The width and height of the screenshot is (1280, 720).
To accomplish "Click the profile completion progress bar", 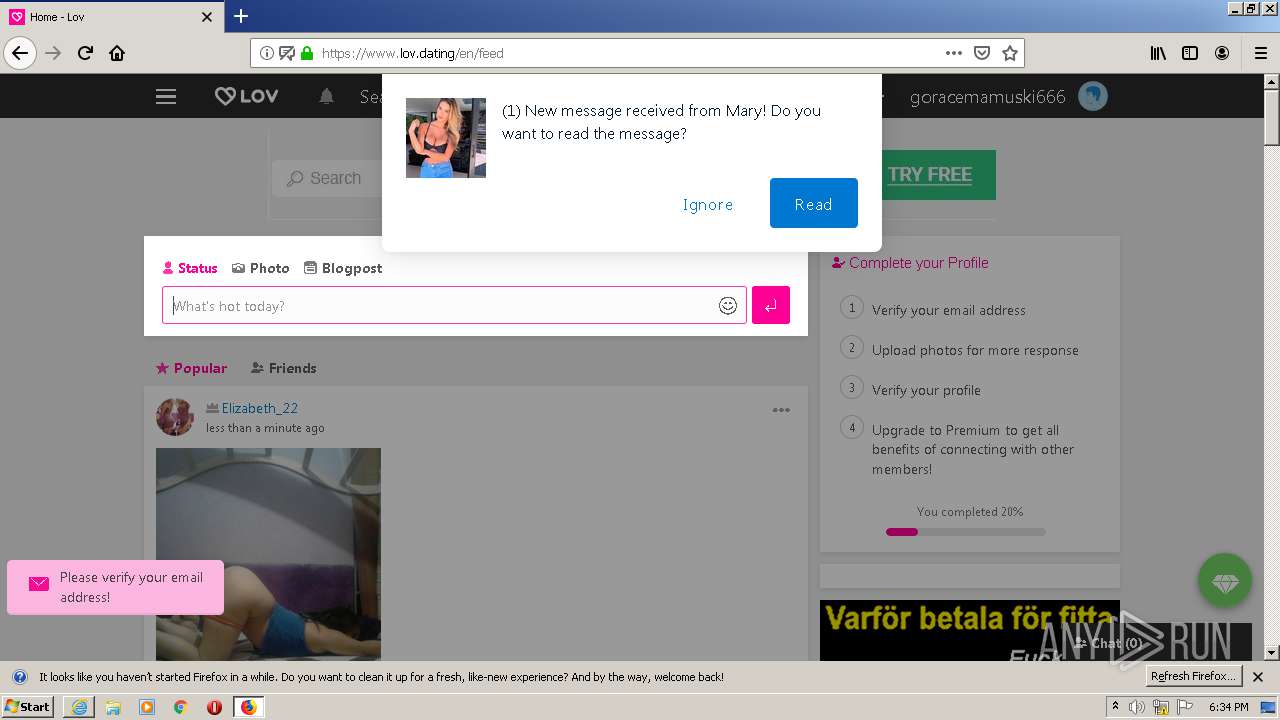I will coord(965,532).
